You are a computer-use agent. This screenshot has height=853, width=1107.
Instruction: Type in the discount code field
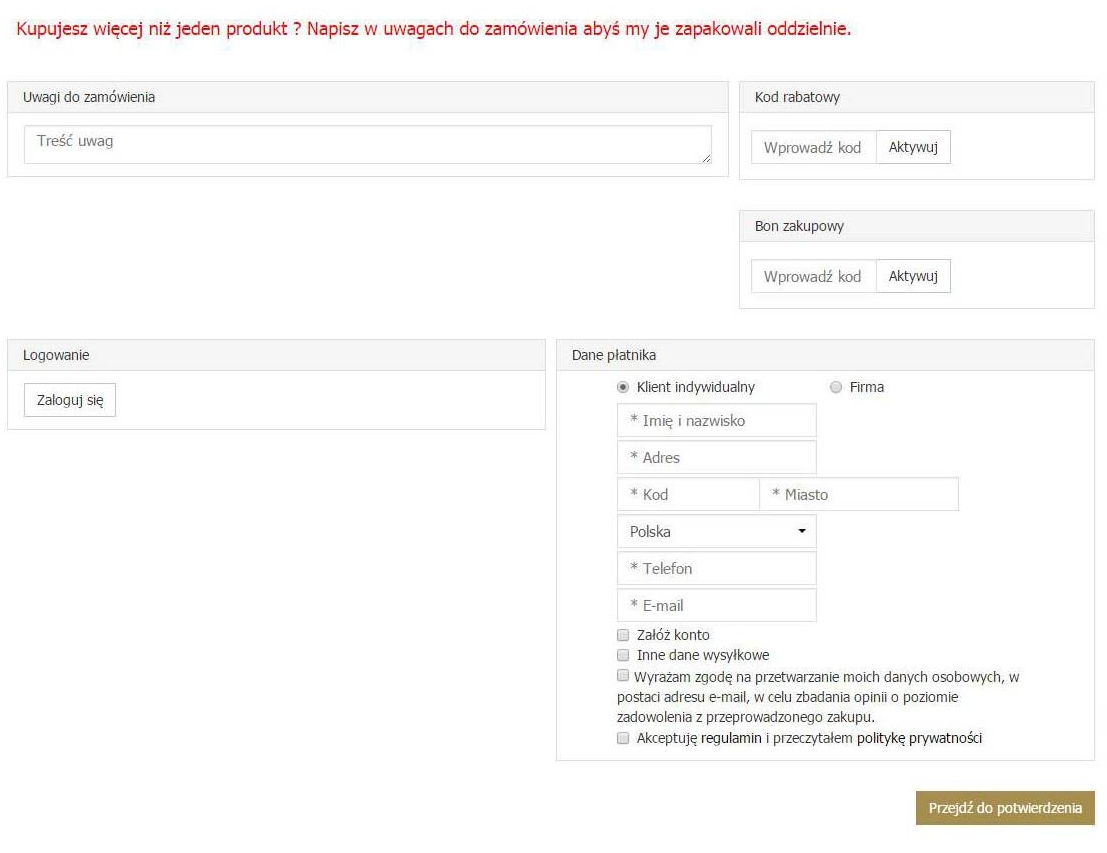(813, 147)
